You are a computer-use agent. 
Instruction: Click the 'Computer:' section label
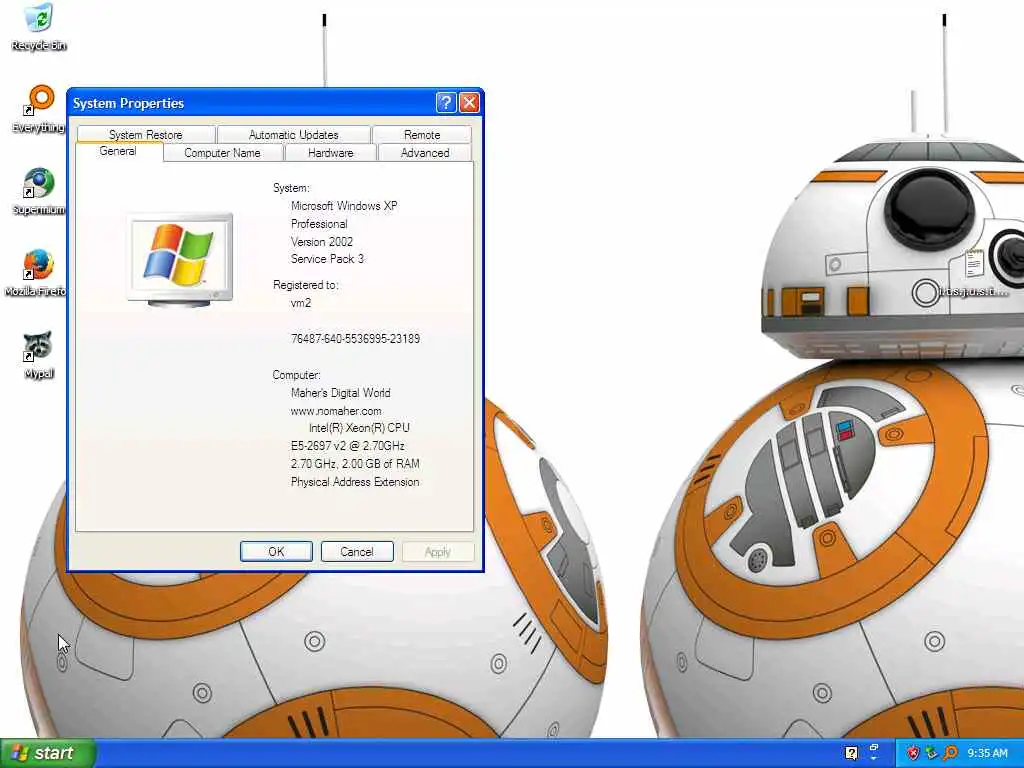pyautogui.click(x=296, y=376)
